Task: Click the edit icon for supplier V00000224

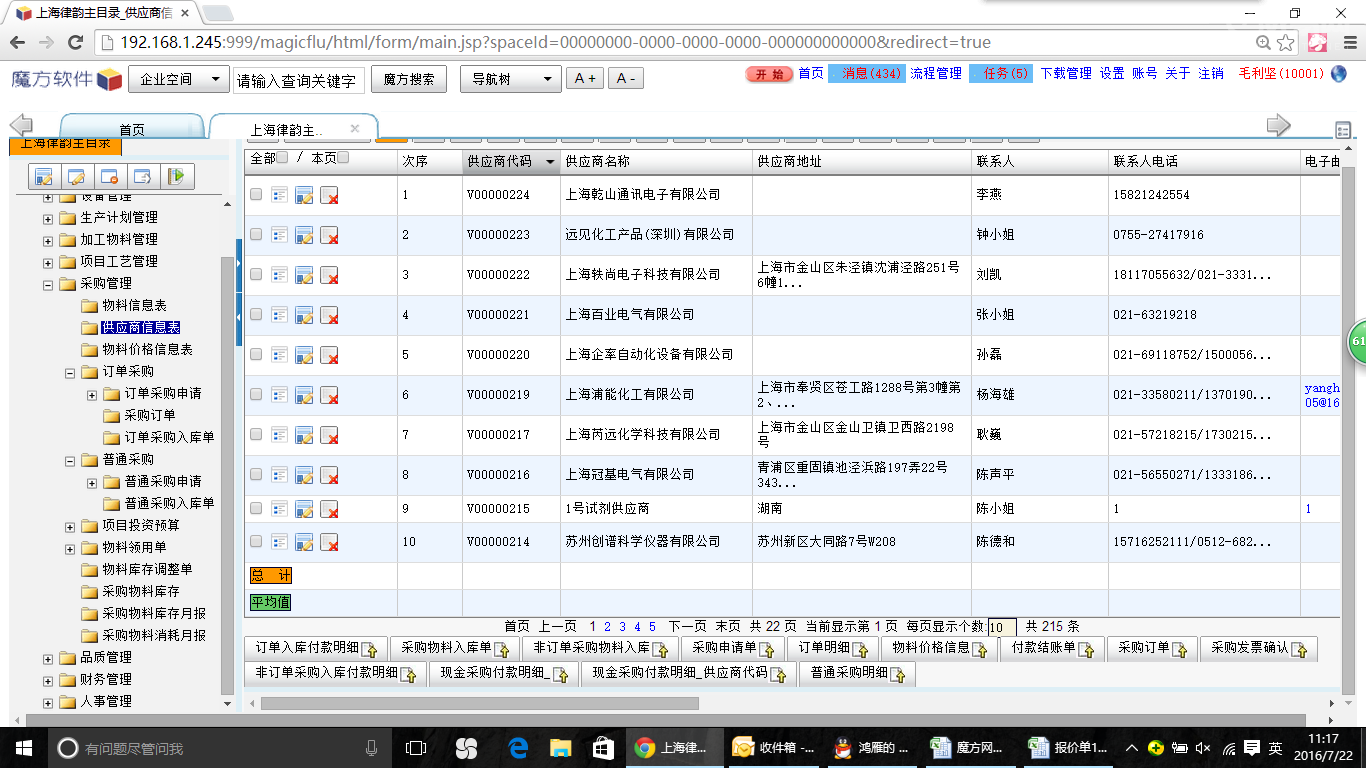Action: (x=304, y=195)
